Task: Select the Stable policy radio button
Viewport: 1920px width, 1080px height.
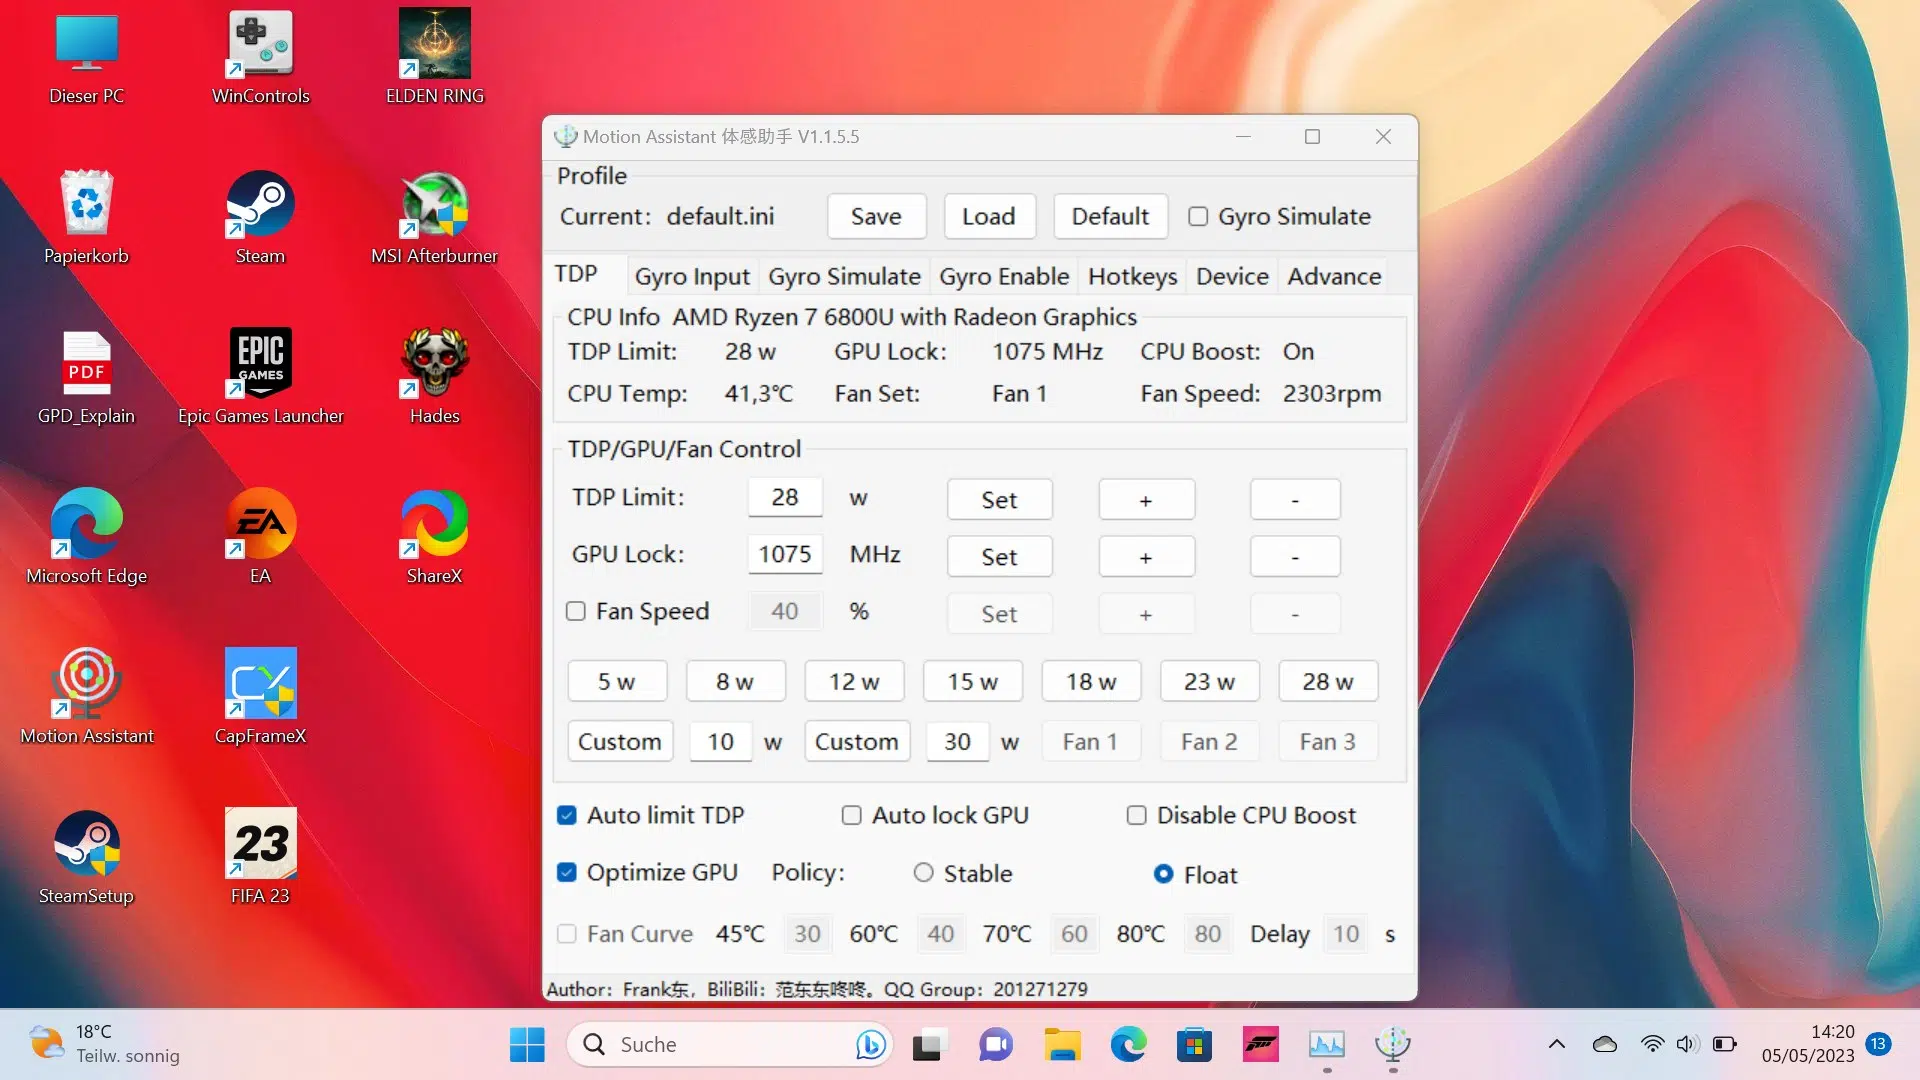Action: click(x=924, y=873)
